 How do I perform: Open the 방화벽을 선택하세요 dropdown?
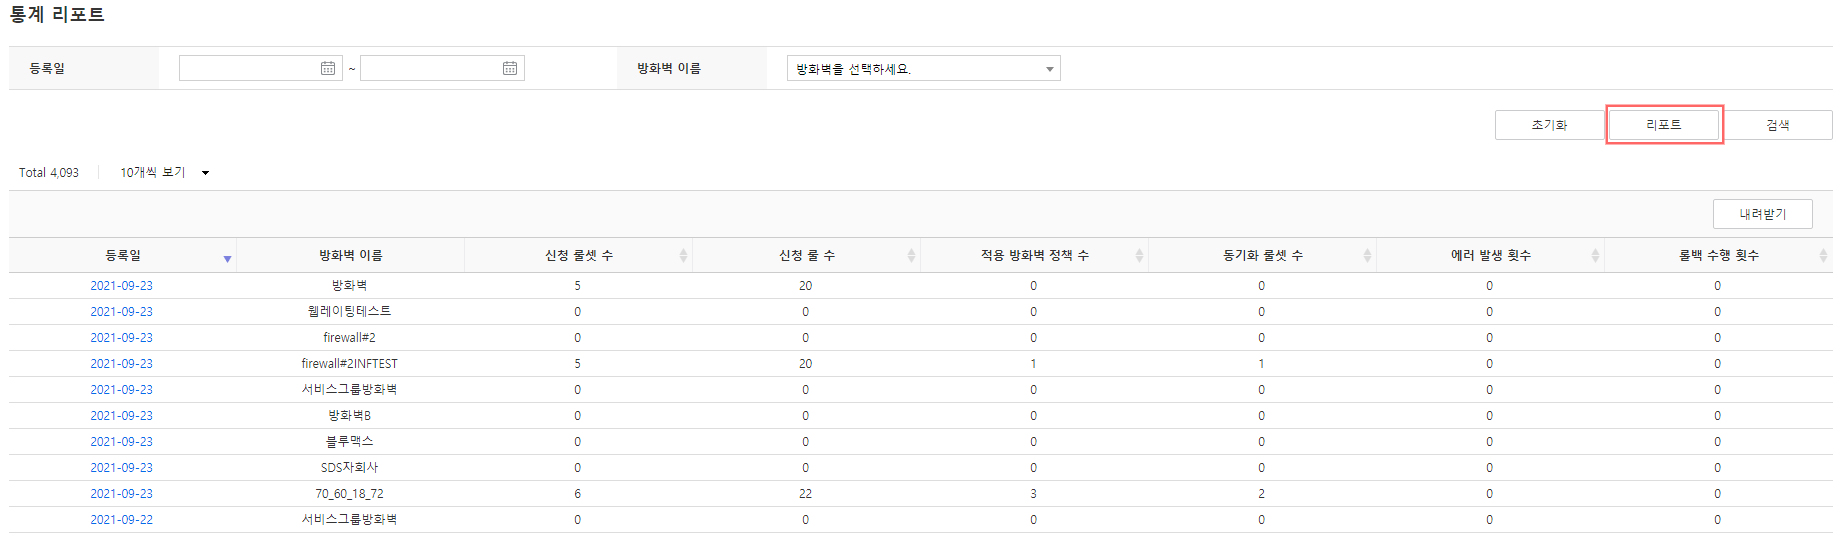pos(924,68)
